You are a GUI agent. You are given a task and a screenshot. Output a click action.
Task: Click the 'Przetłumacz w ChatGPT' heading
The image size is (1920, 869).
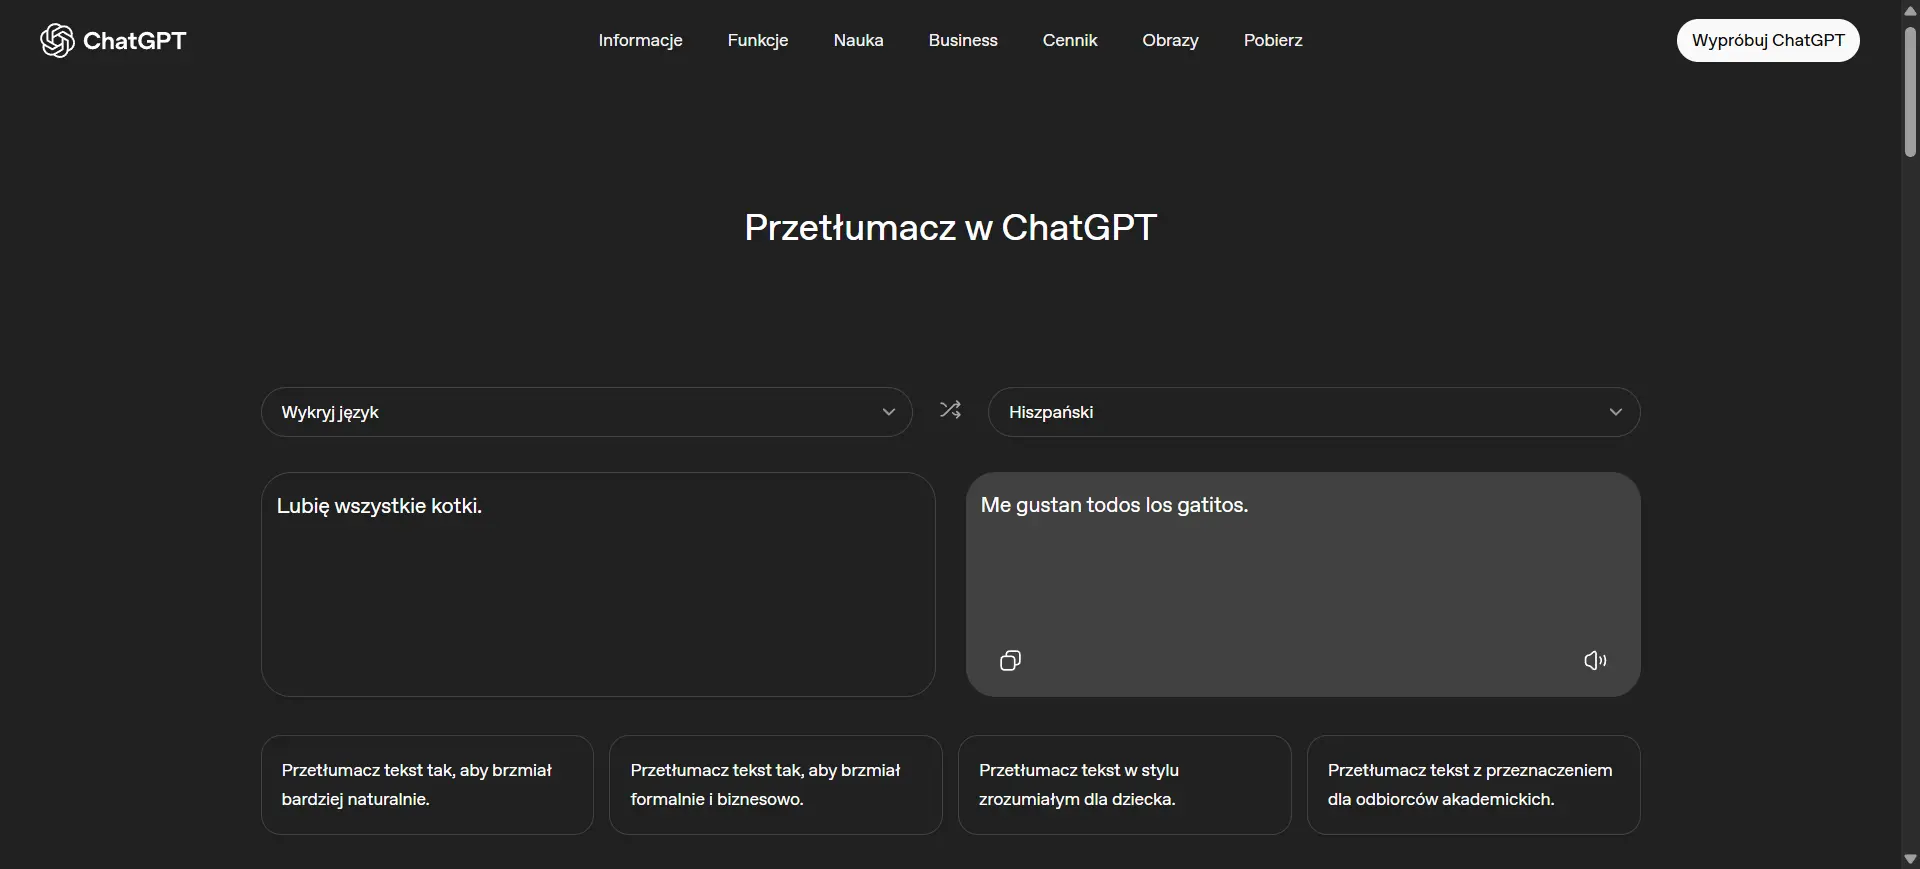[x=950, y=227]
